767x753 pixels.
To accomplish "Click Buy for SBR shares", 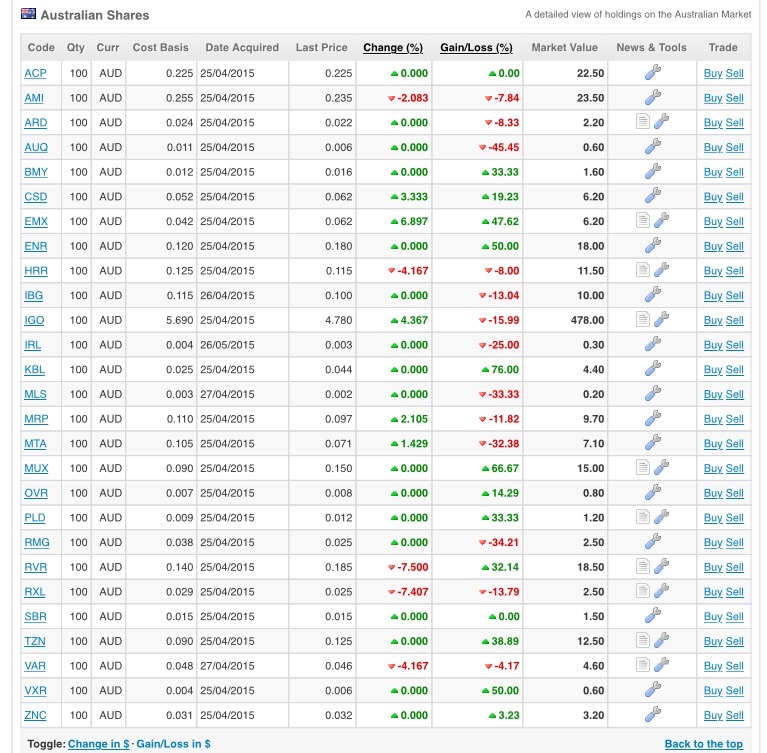I will tap(713, 617).
